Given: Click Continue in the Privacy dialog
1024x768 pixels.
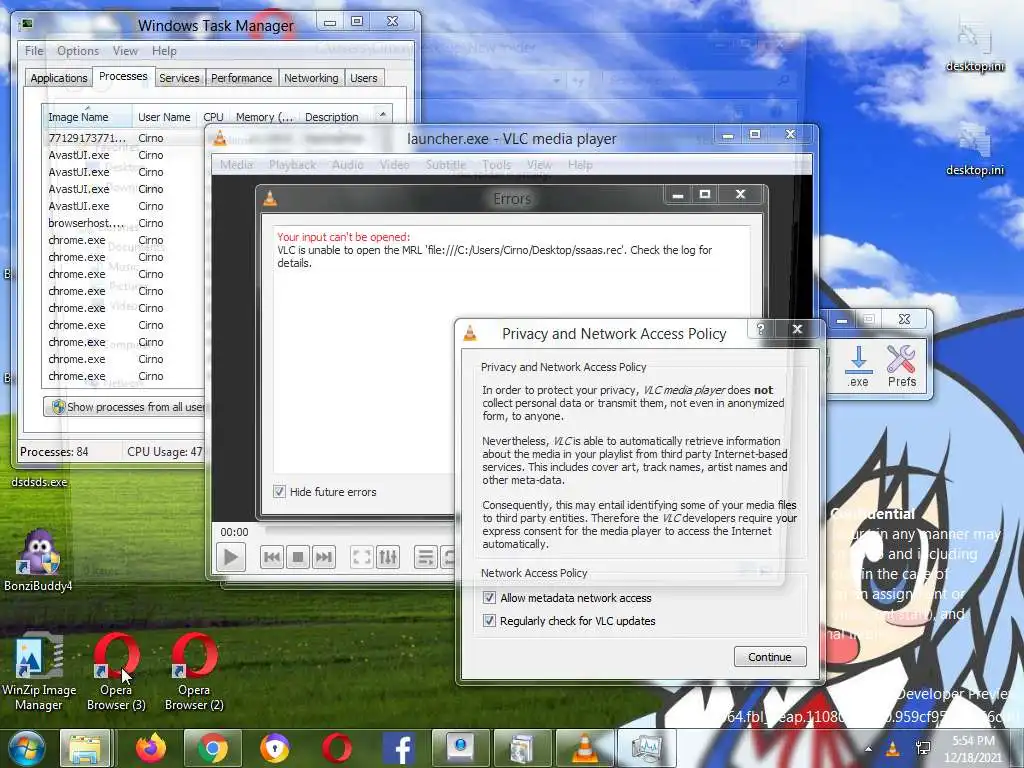Looking at the screenshot, I should (770, 657).
